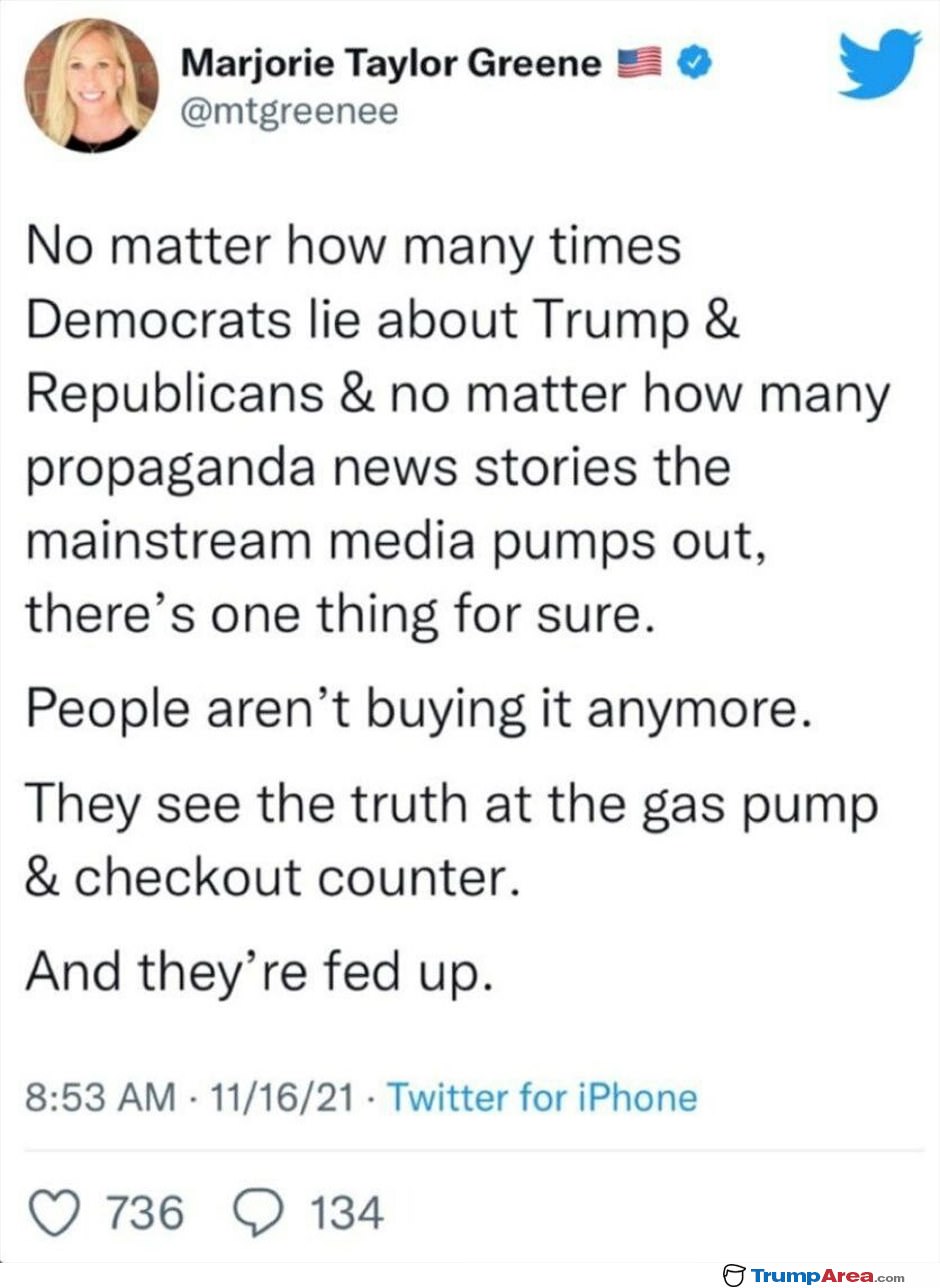Click the Marjorie Taylor Greene display name
This screenshot has height=1288, width=940.
point(392,65)
